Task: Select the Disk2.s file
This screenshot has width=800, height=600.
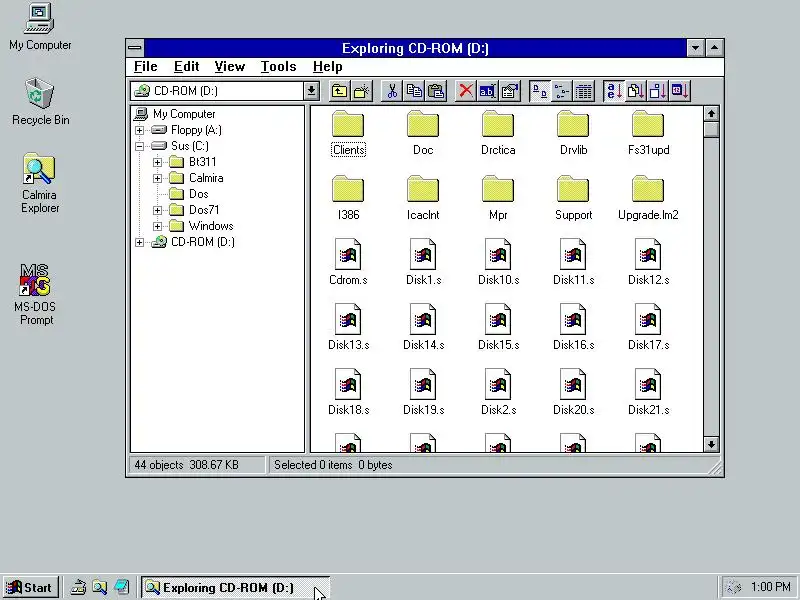Action: coord(498,393)
